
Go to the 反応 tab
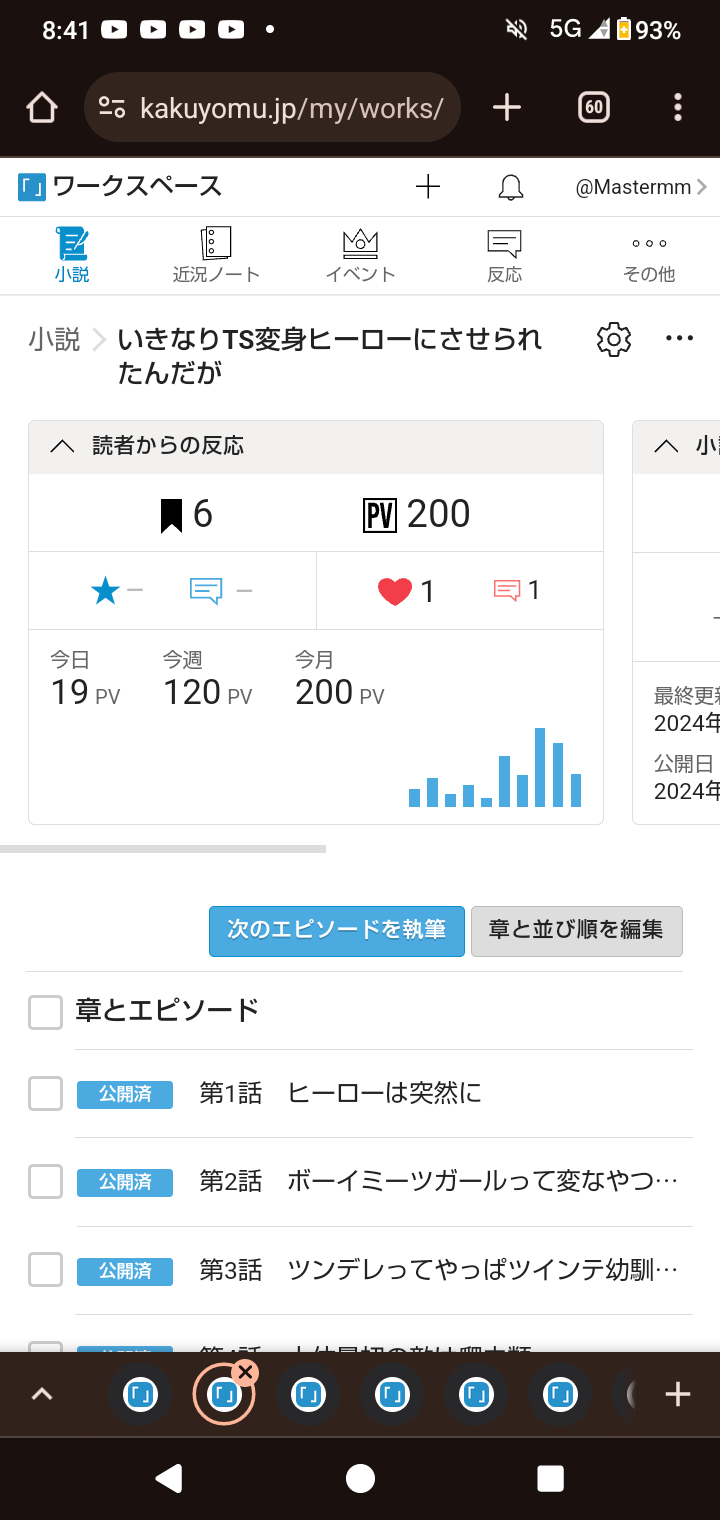504,255
